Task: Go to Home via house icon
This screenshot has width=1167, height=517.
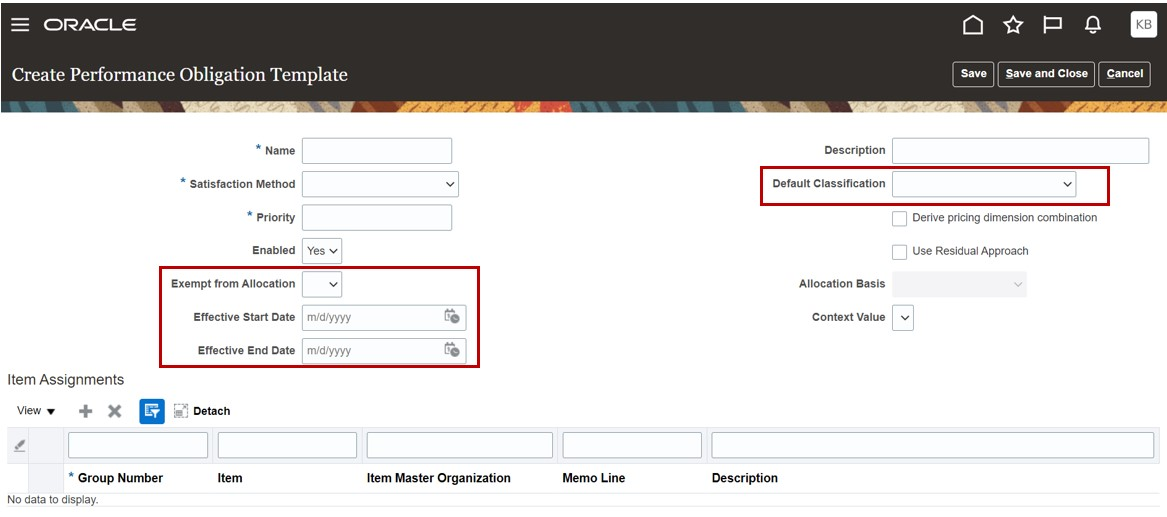Action: pos(973,25)
